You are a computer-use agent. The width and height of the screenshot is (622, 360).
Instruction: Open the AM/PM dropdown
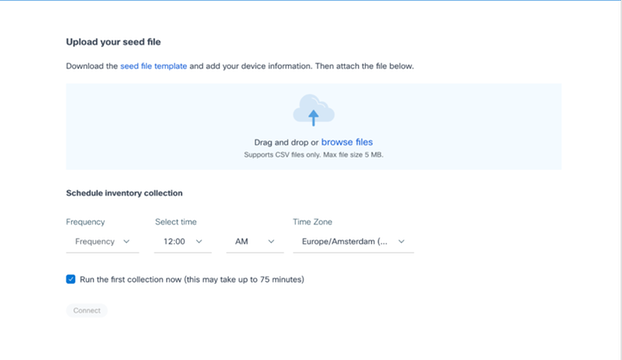[255, 241]
